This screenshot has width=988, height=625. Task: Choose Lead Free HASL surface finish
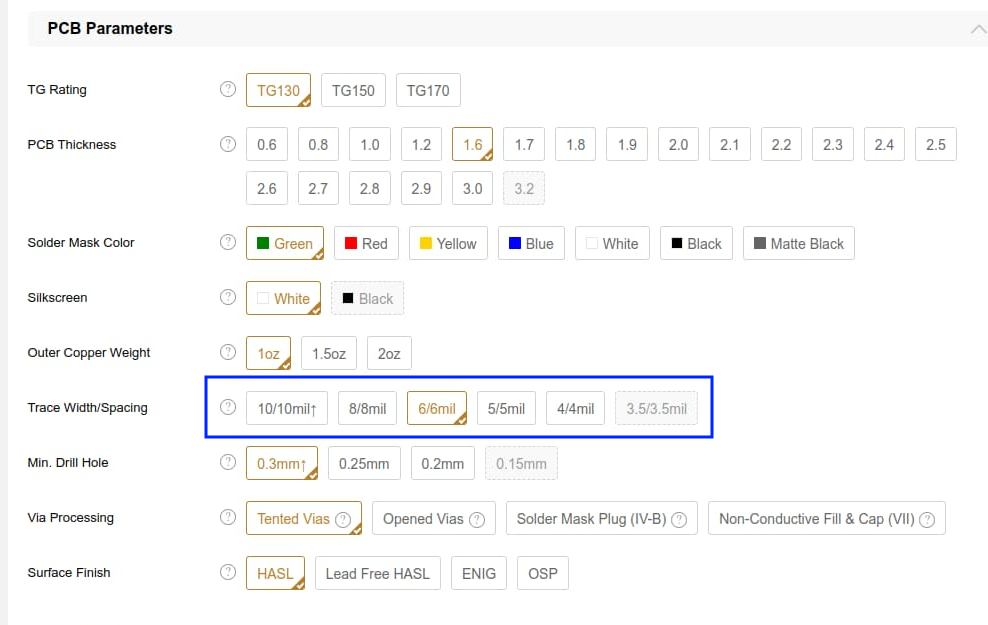(x=377, y=573)
